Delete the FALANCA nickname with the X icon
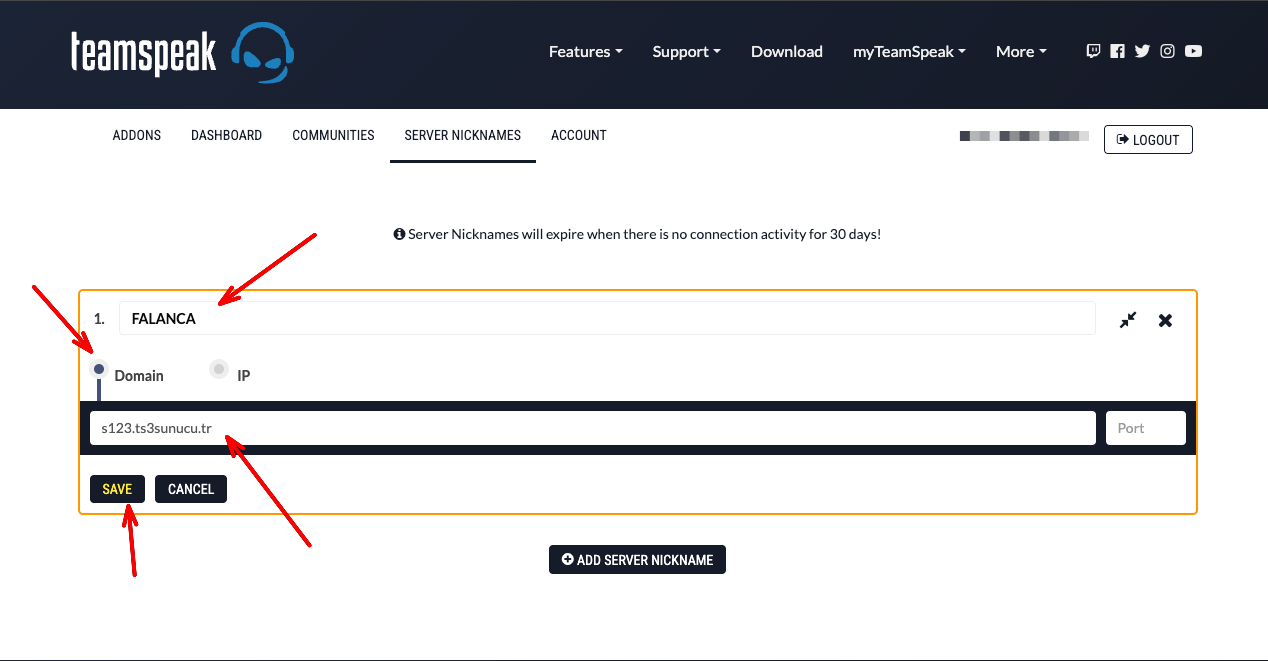The height and width of the screenshot is (661, 1268). click(1165, 320)
